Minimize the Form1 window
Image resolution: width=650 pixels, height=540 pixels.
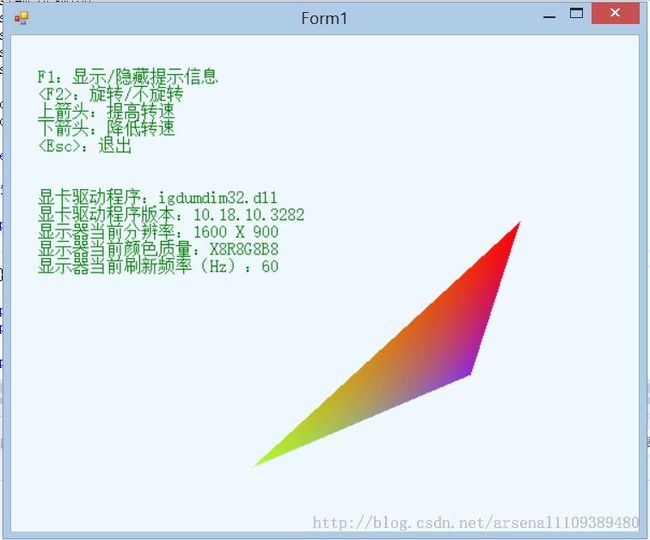pyautogui.click(x=549, y=17)
